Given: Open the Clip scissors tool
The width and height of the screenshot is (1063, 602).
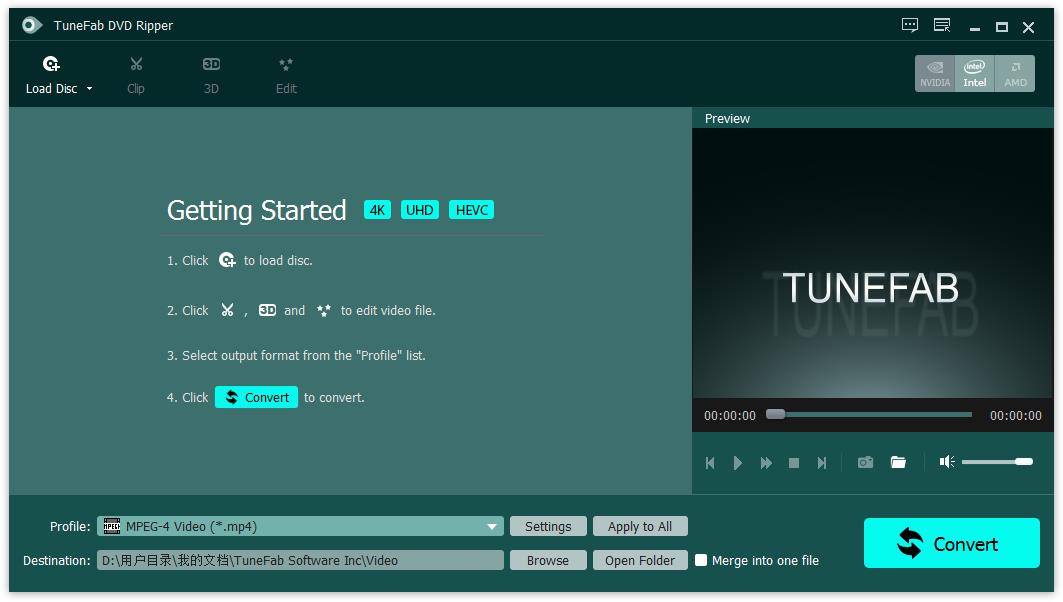Looking at the screenshot, I should [136, 75].
